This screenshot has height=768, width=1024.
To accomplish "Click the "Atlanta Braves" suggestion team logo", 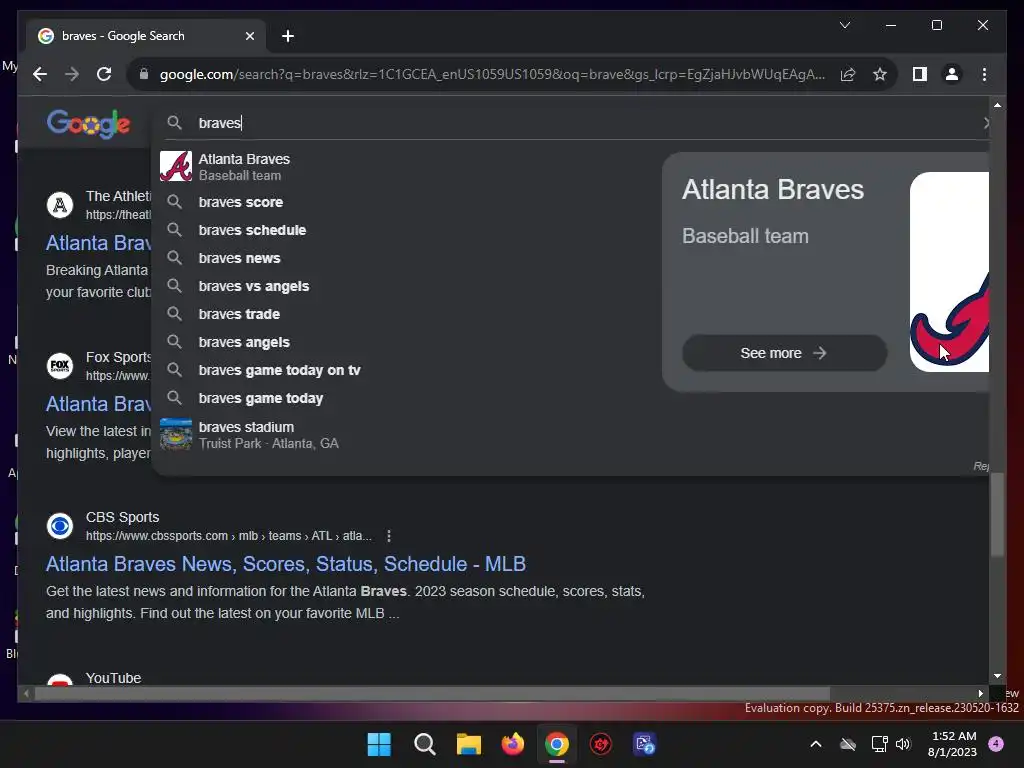I will click(176, 166).
